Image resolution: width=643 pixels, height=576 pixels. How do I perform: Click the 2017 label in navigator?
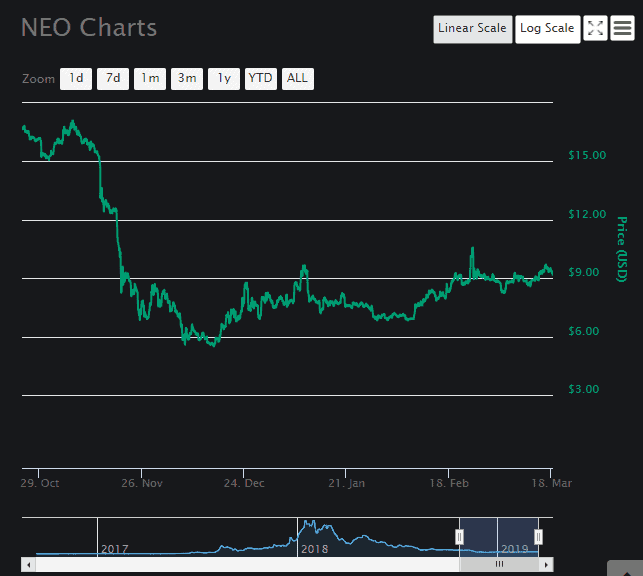point(115,549)
